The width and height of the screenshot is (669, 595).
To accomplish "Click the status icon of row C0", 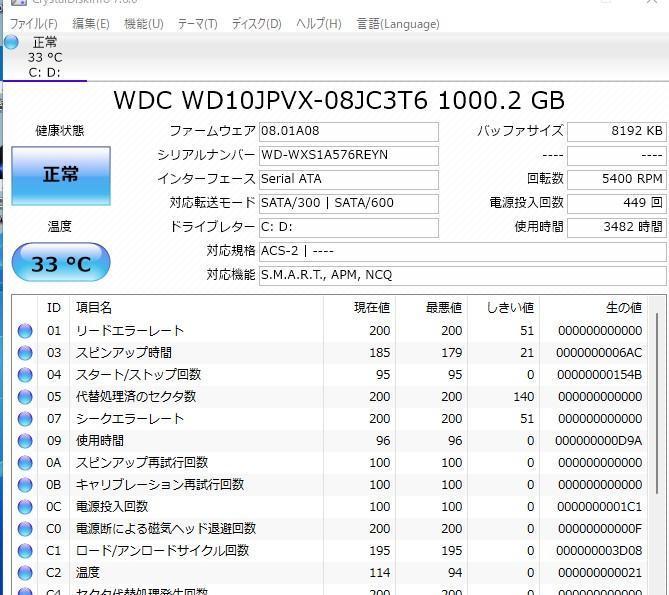I will (25, 529).
